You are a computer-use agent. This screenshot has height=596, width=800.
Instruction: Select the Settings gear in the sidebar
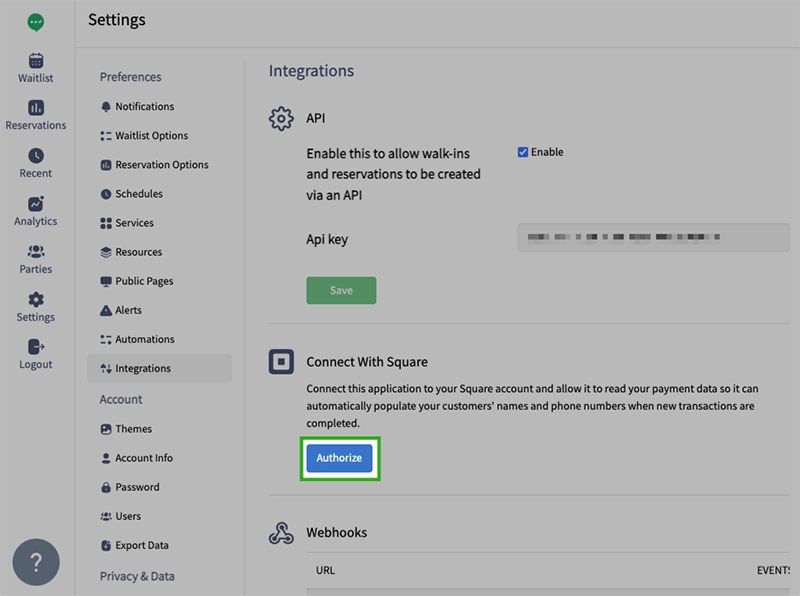pos(35,305)
